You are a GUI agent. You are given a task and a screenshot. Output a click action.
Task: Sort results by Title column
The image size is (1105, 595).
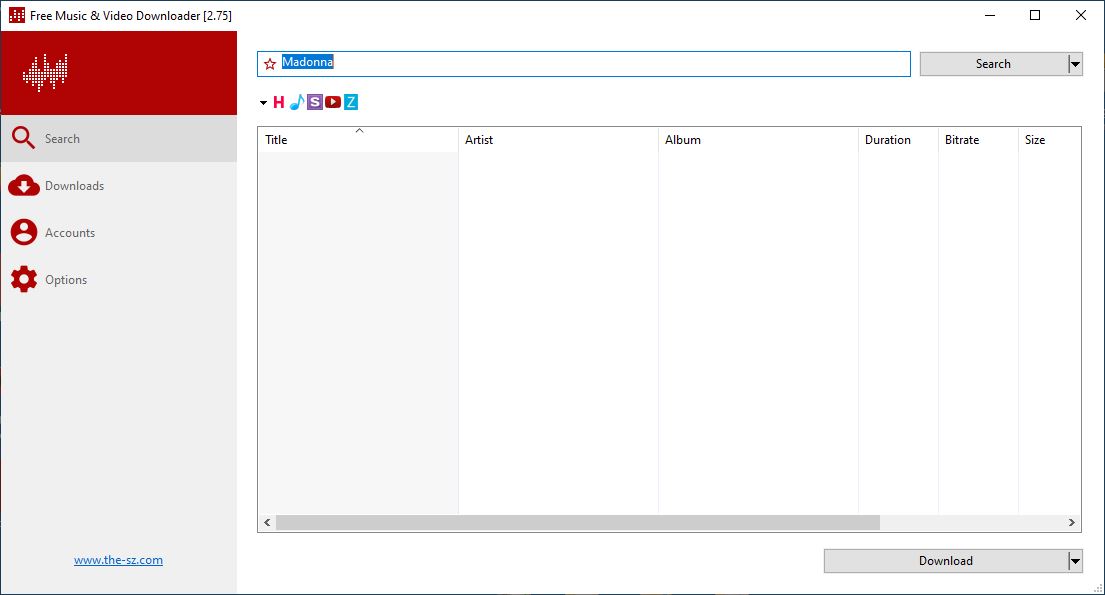tap(358, 140)
